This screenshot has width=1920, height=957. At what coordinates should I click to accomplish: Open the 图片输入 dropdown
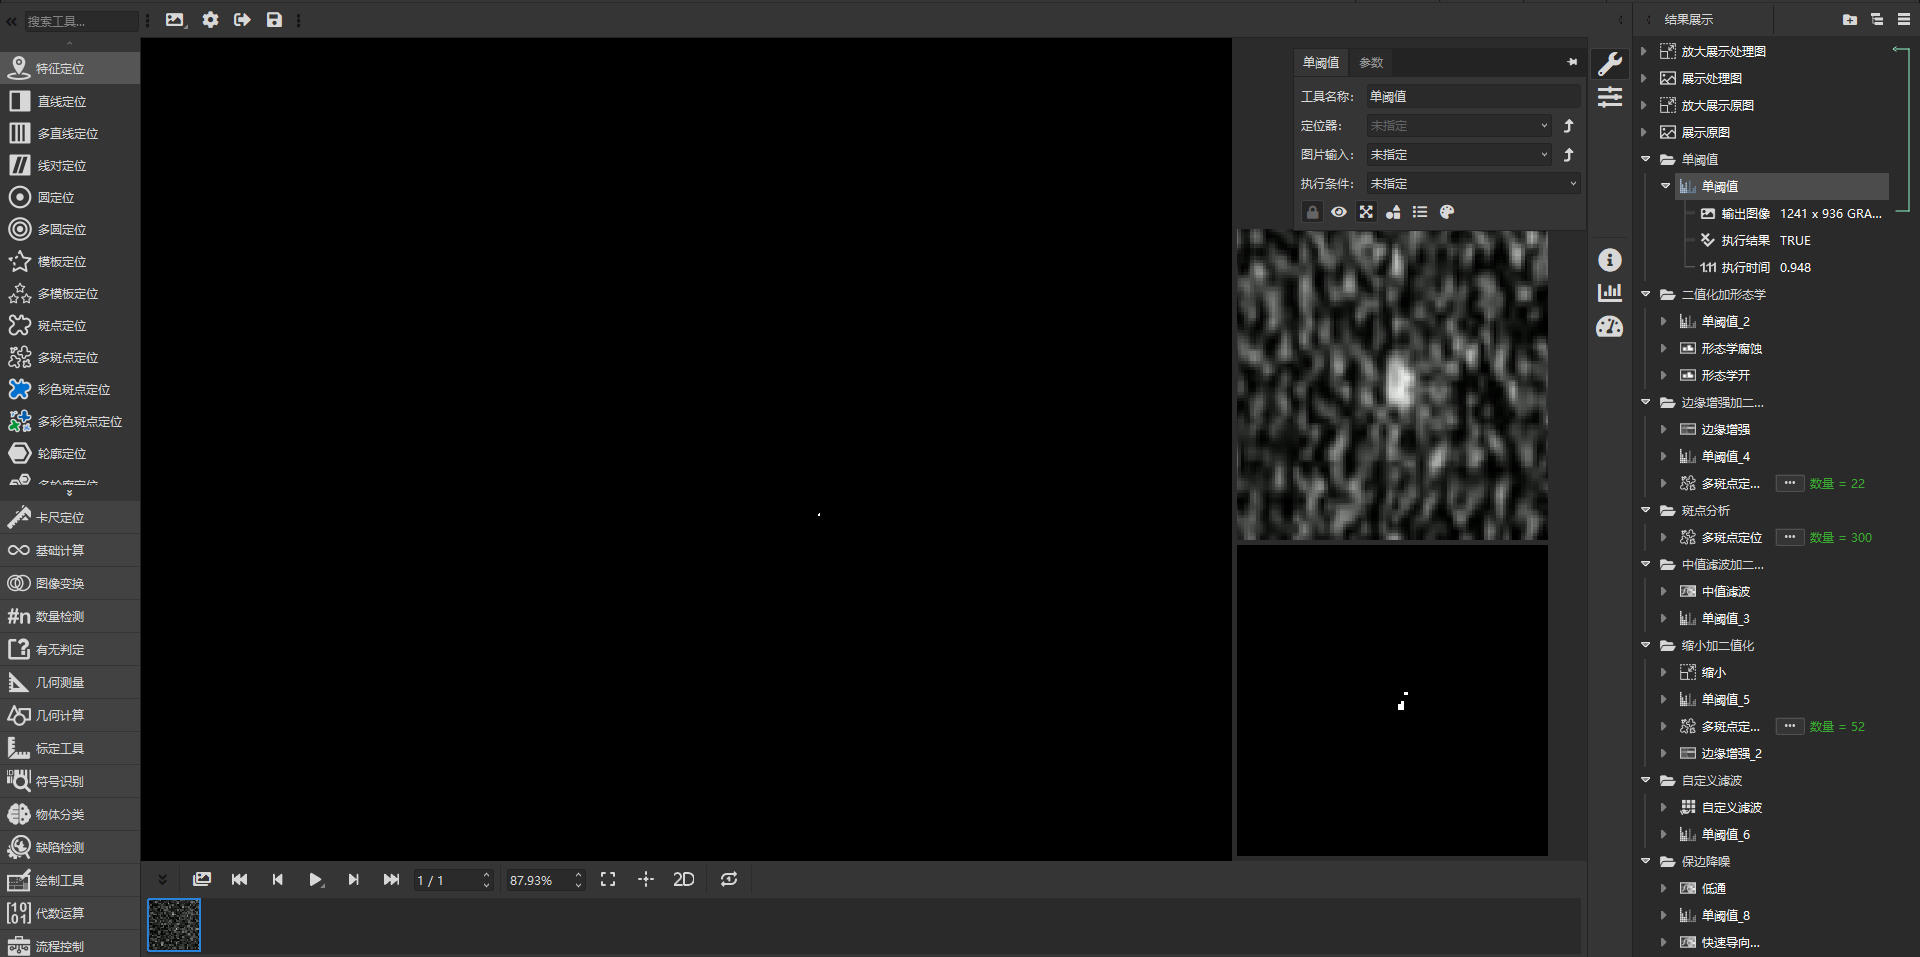1459,155
